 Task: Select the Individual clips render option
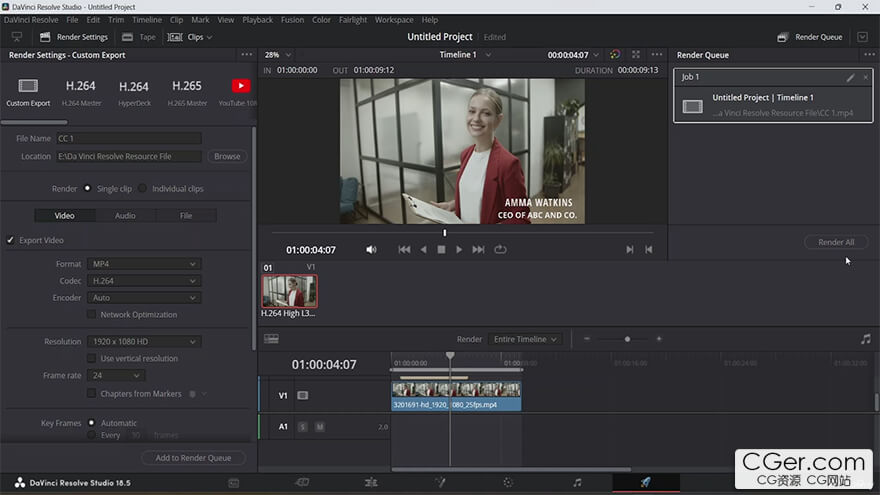pos(143,188)
